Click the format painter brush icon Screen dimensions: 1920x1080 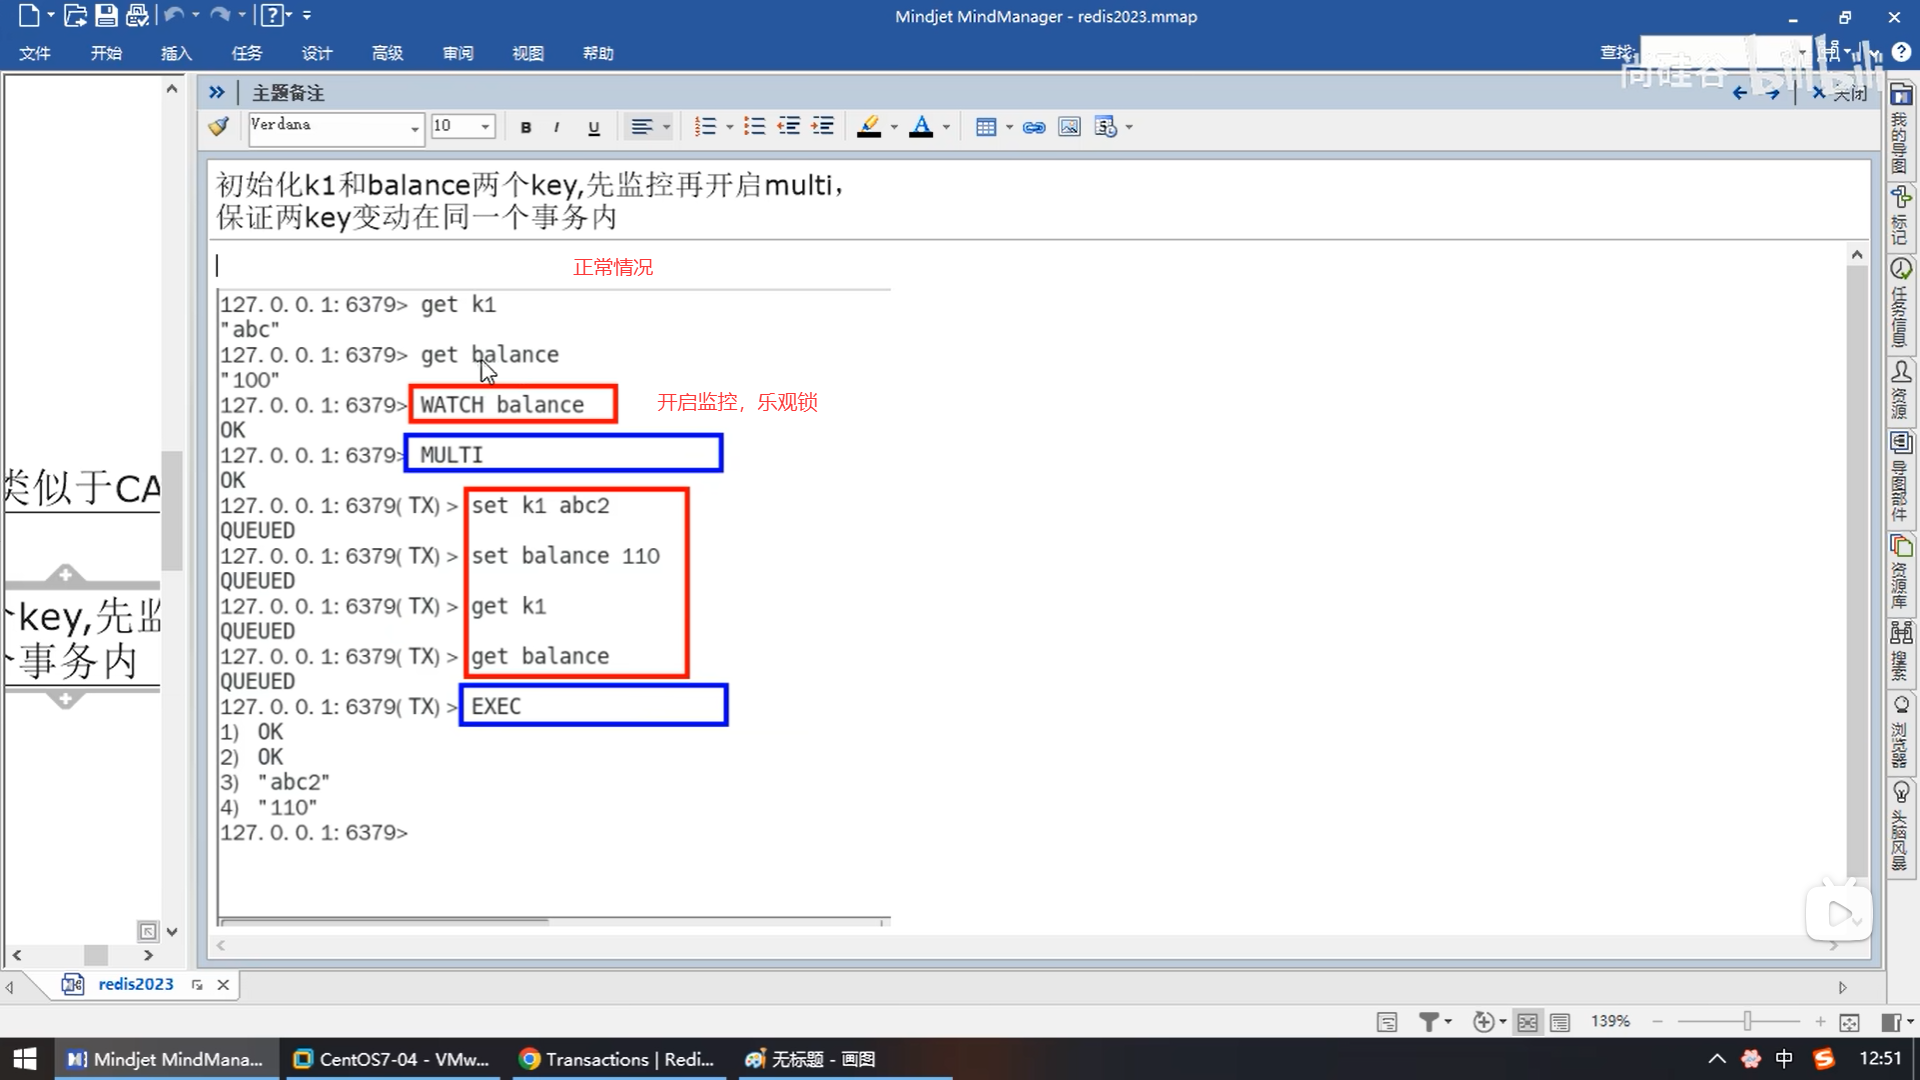(x=218, y=127)
